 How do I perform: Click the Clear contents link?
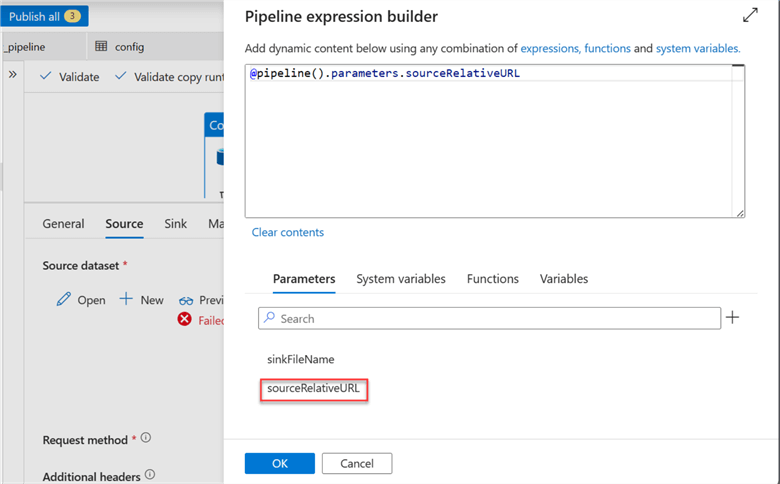[288, 232]
